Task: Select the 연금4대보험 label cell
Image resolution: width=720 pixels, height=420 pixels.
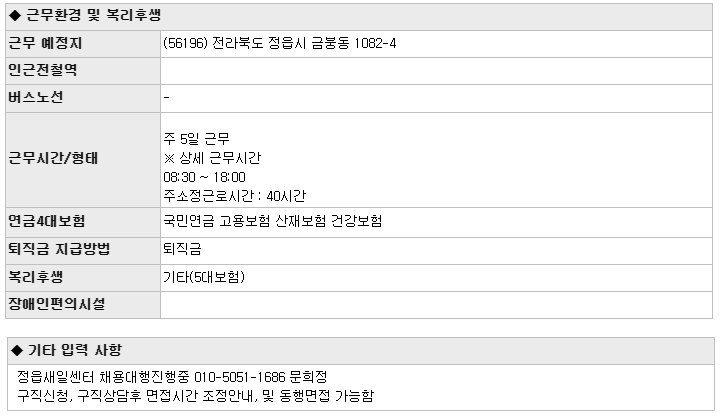Action: (x=83, y=222)
